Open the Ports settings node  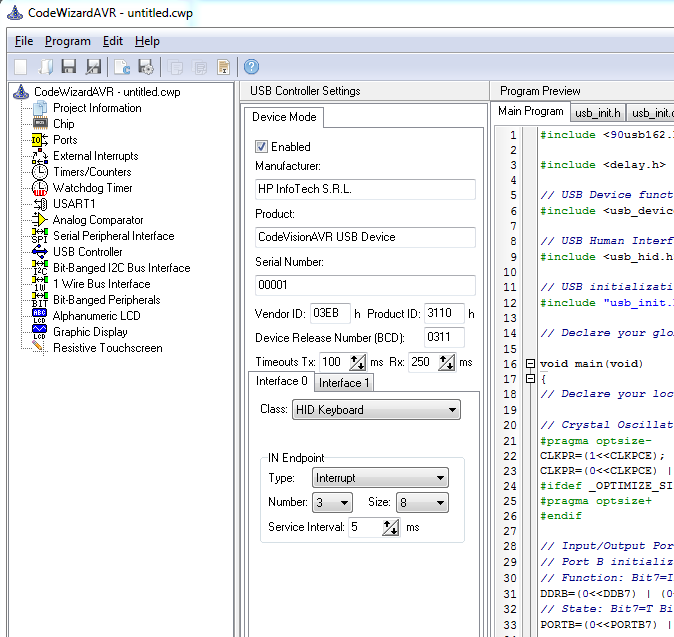point(65,140)
